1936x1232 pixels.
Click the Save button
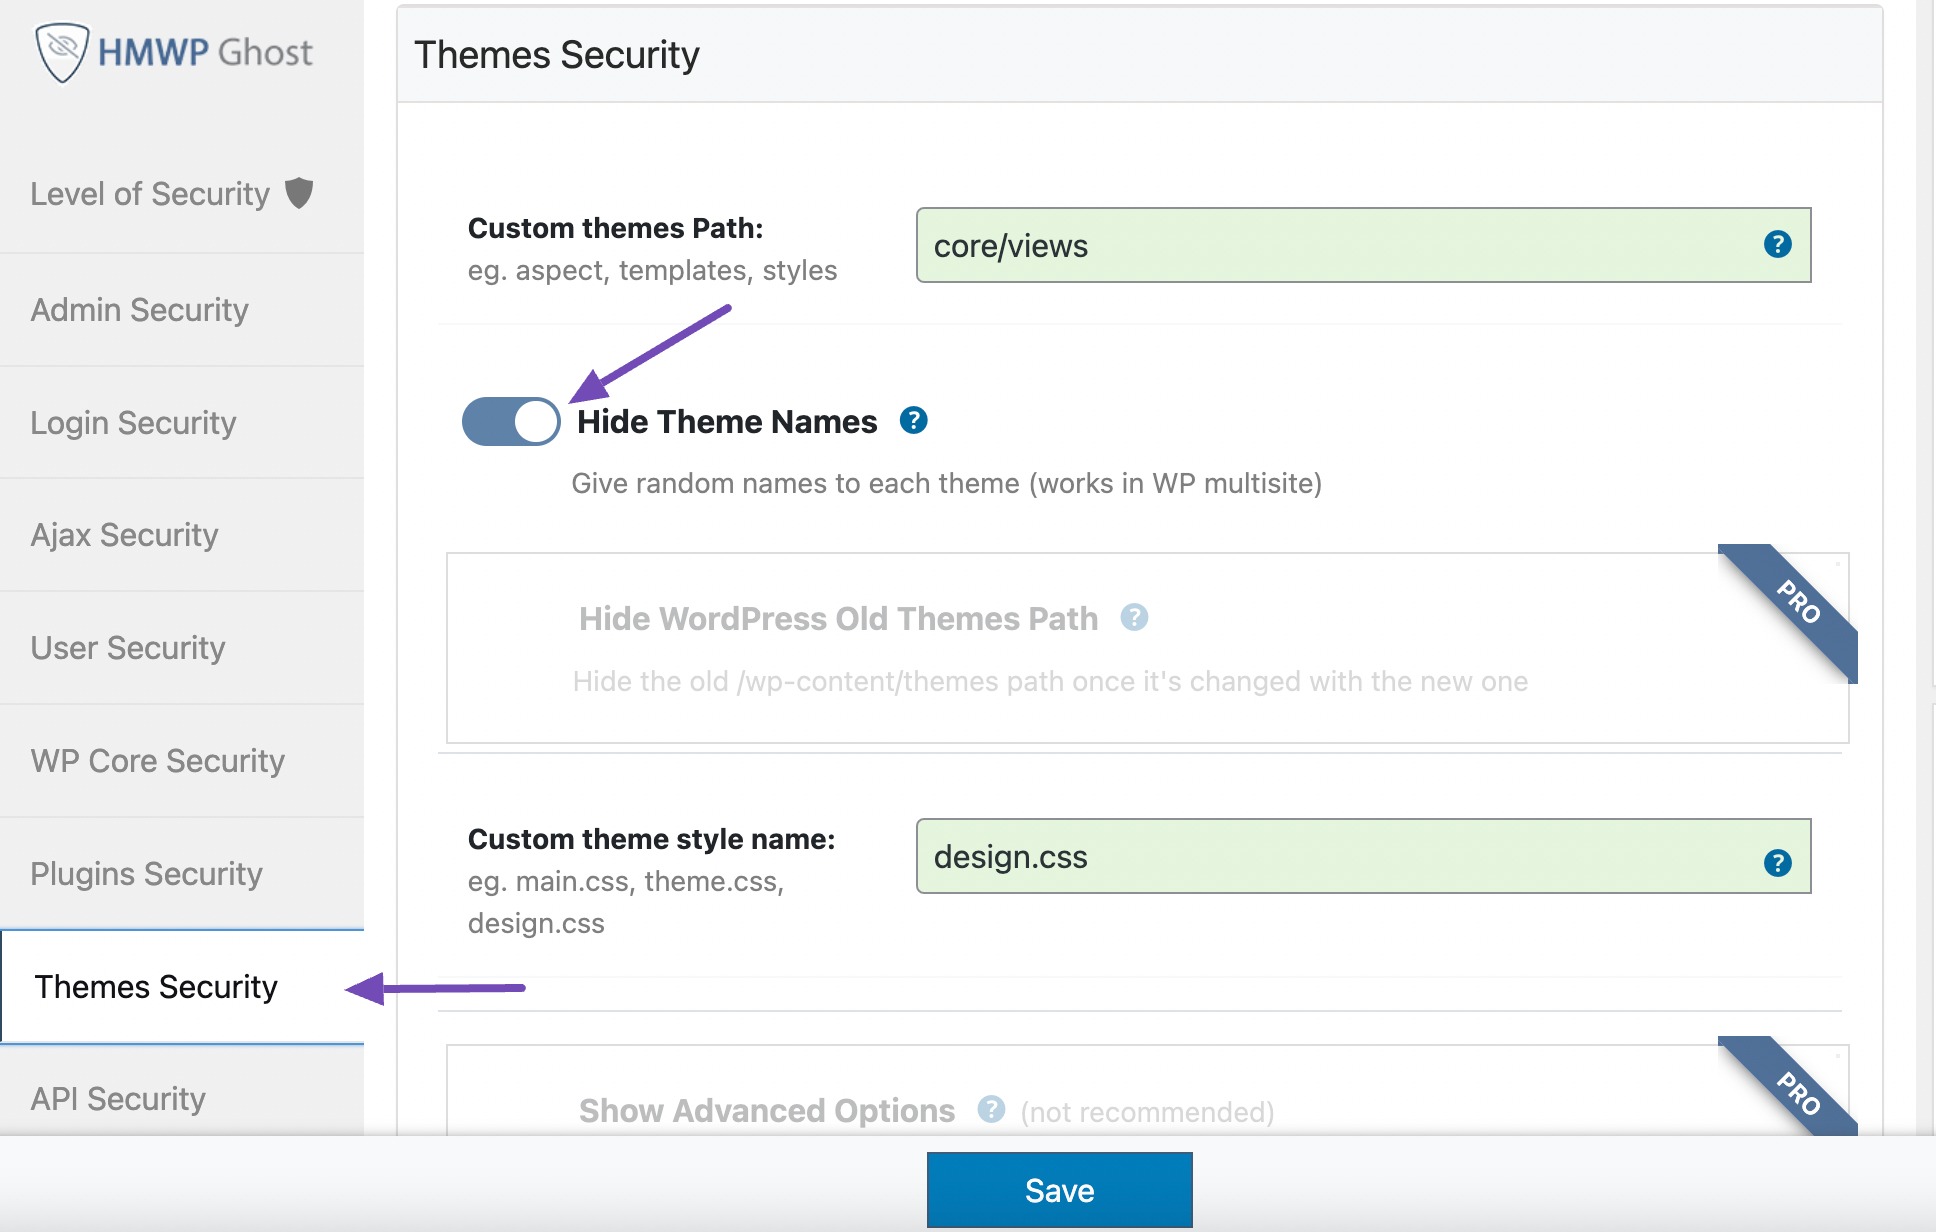pos(1059,1189)
